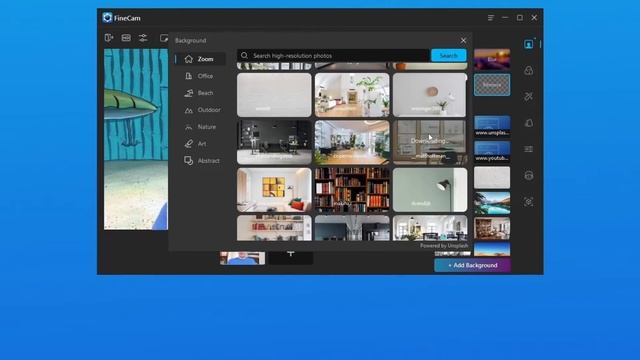Click the Search button

pos(449,56)
